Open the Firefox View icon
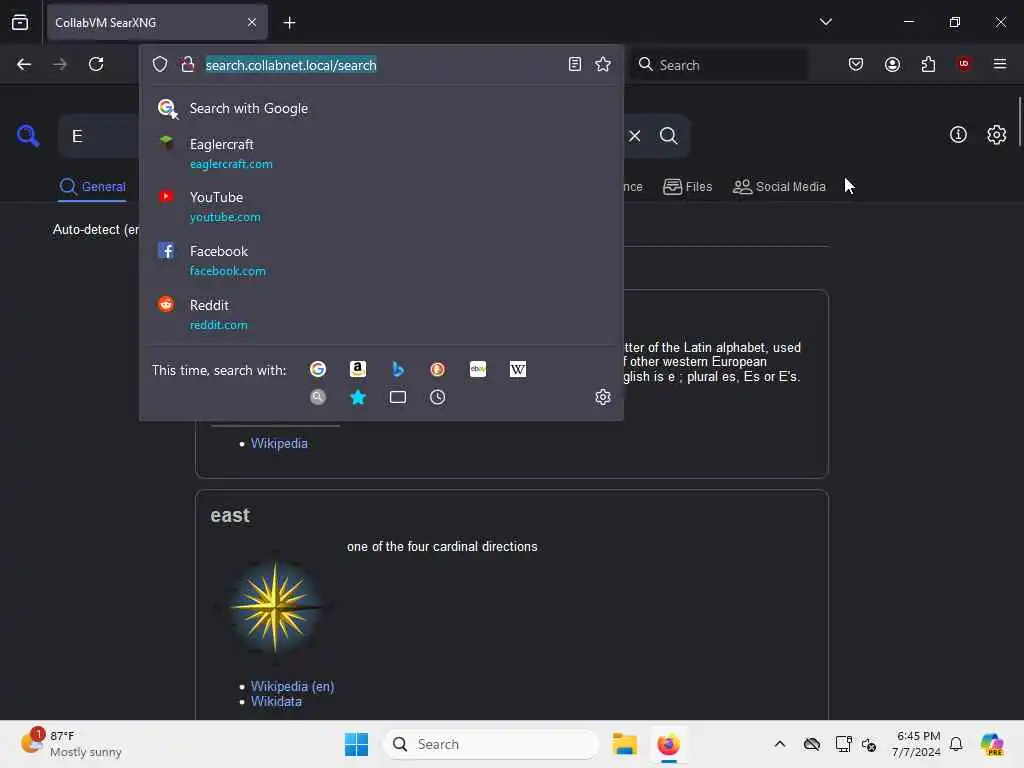The height and width of the screenshot is (768, 1024). pyautogui.click(x=20, y=22)
